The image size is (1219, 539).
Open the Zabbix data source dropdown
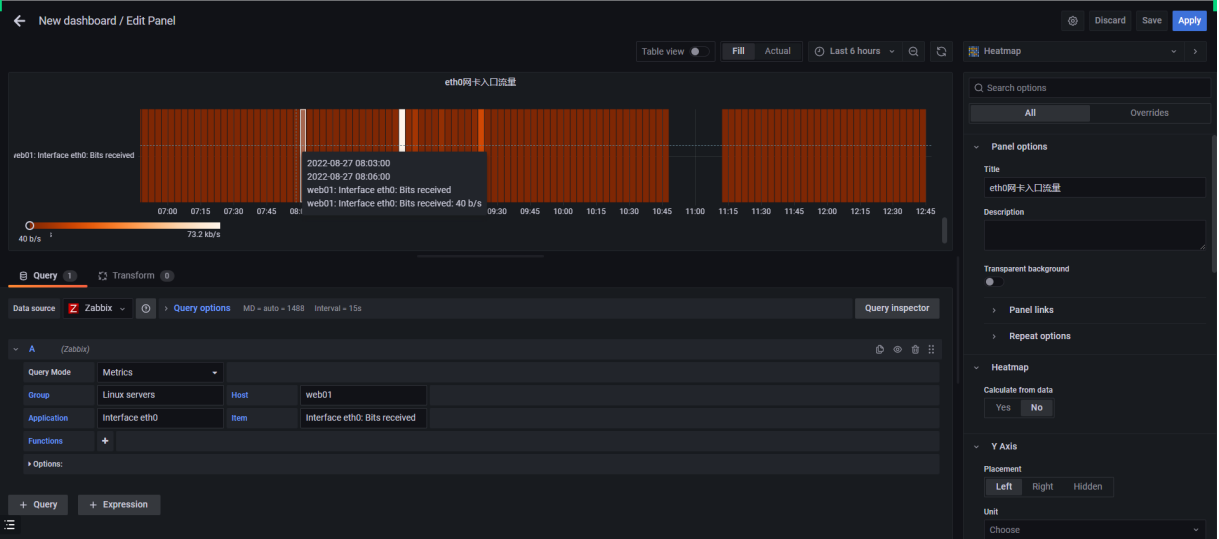click(97, 308)
